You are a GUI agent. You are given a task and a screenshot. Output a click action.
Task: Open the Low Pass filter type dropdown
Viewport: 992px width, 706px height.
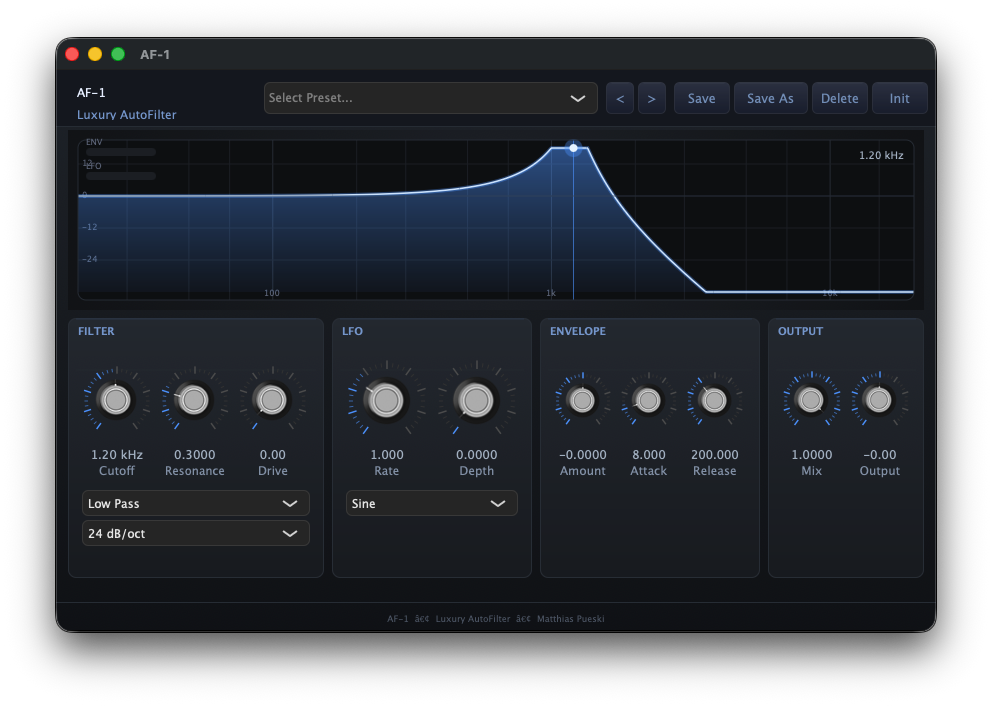(x=195, y=504)
